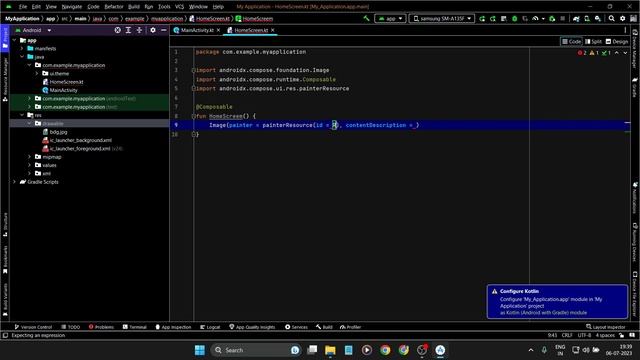Hide the Project panel with minus icon

click(x=164, y=30)
